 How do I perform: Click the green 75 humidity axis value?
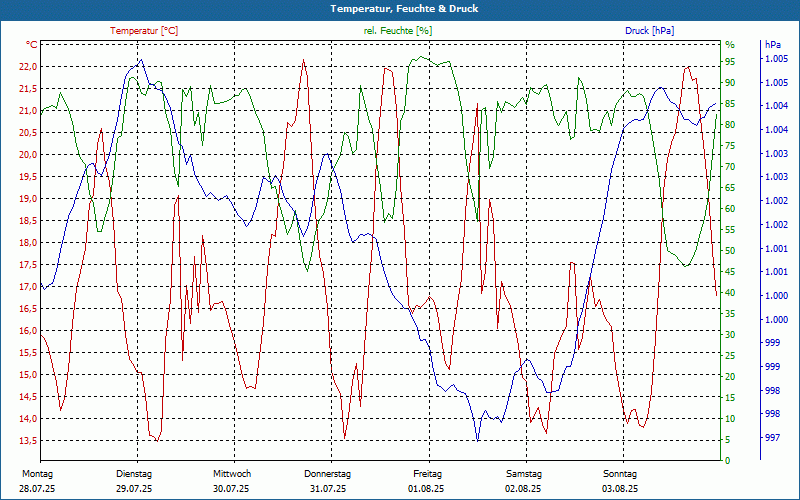click(730, 145)
